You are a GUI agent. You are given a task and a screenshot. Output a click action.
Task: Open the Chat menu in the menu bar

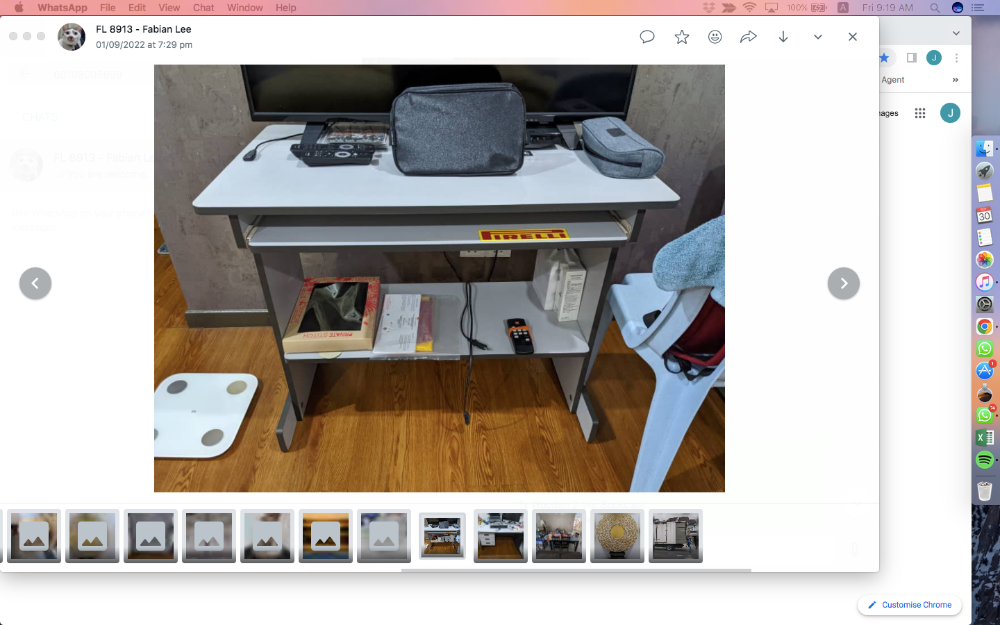(203, 8)
